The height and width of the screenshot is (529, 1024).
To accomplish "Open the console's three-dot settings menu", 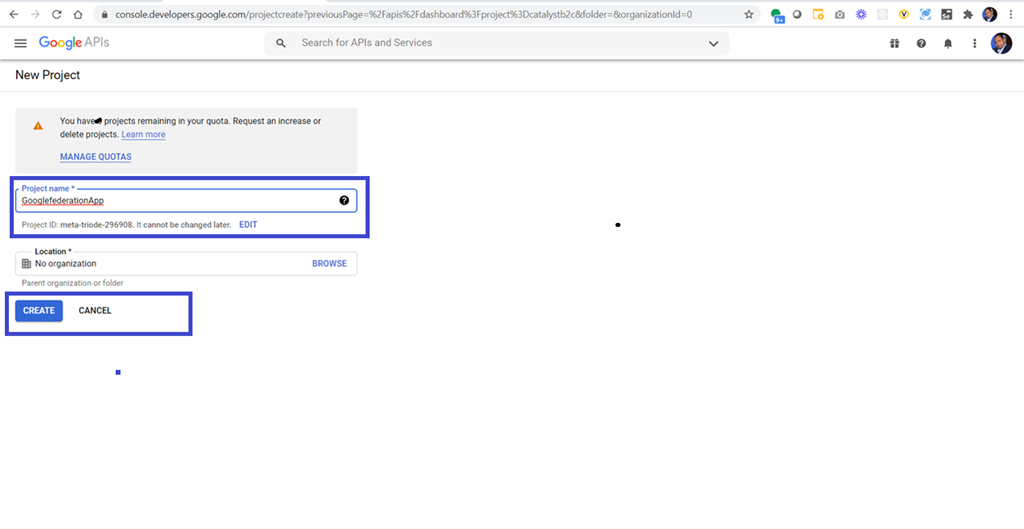I will coord(974,43).
